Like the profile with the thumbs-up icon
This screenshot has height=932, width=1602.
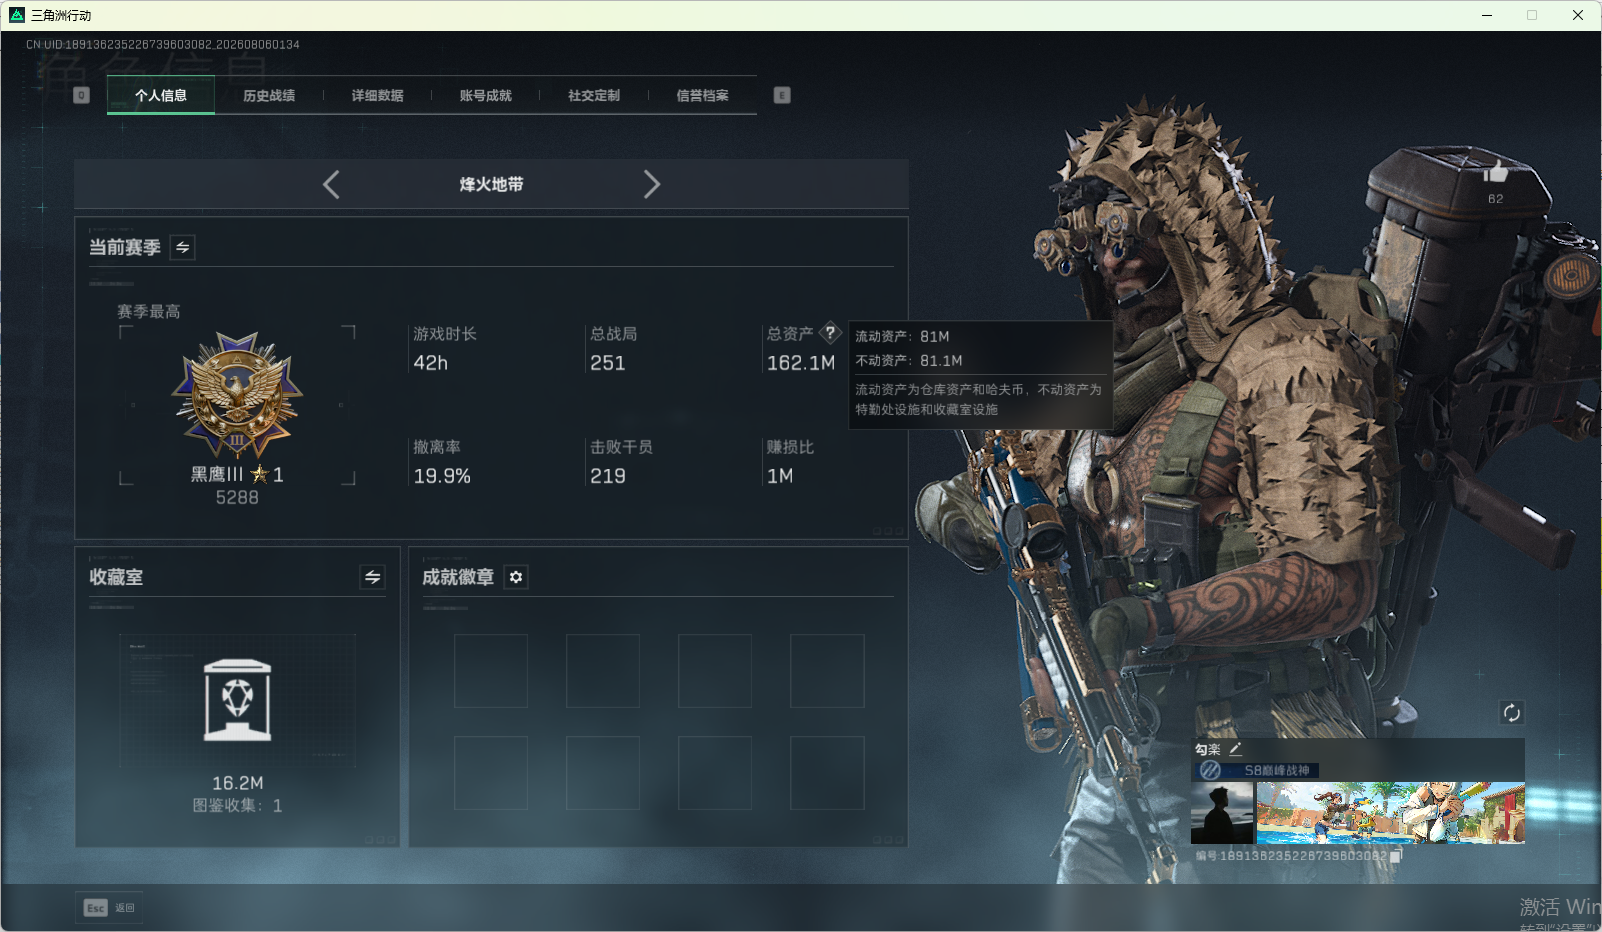tap(1496, 171)
